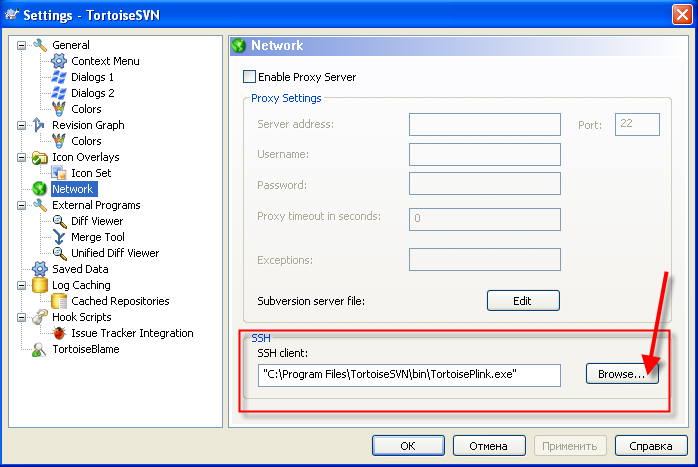The height and width of the screenshot is (467, 698).
Task: Open the Revision Graph branch icon
Action: tap(39, 125)
